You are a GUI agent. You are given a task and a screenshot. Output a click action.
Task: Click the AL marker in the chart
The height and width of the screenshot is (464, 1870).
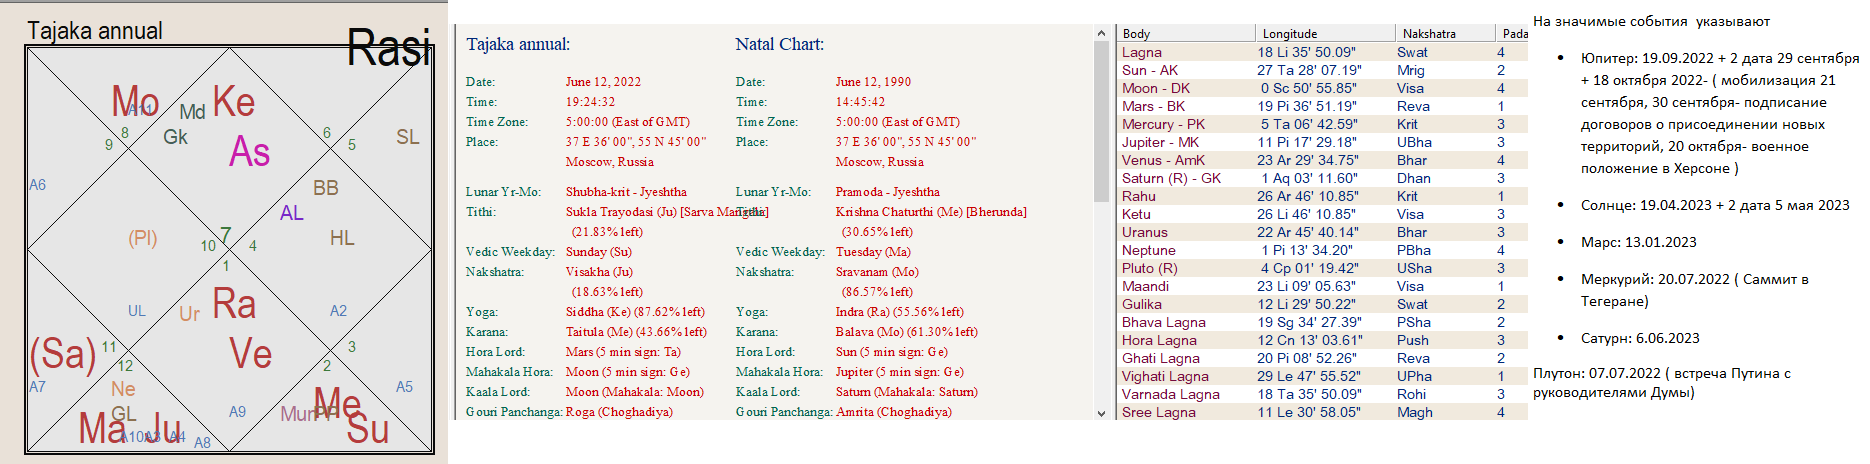click(x=291, y=213)
